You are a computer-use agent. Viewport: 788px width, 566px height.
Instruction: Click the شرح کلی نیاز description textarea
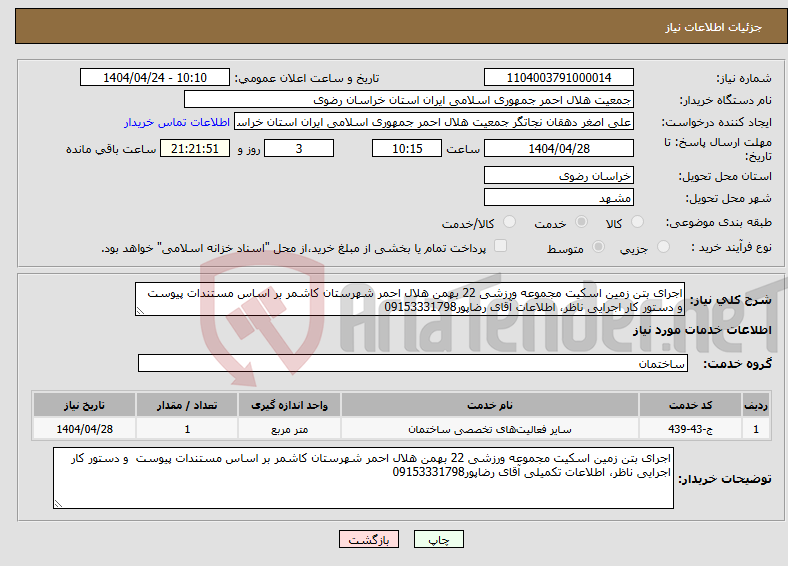click(x=410, y=299)
